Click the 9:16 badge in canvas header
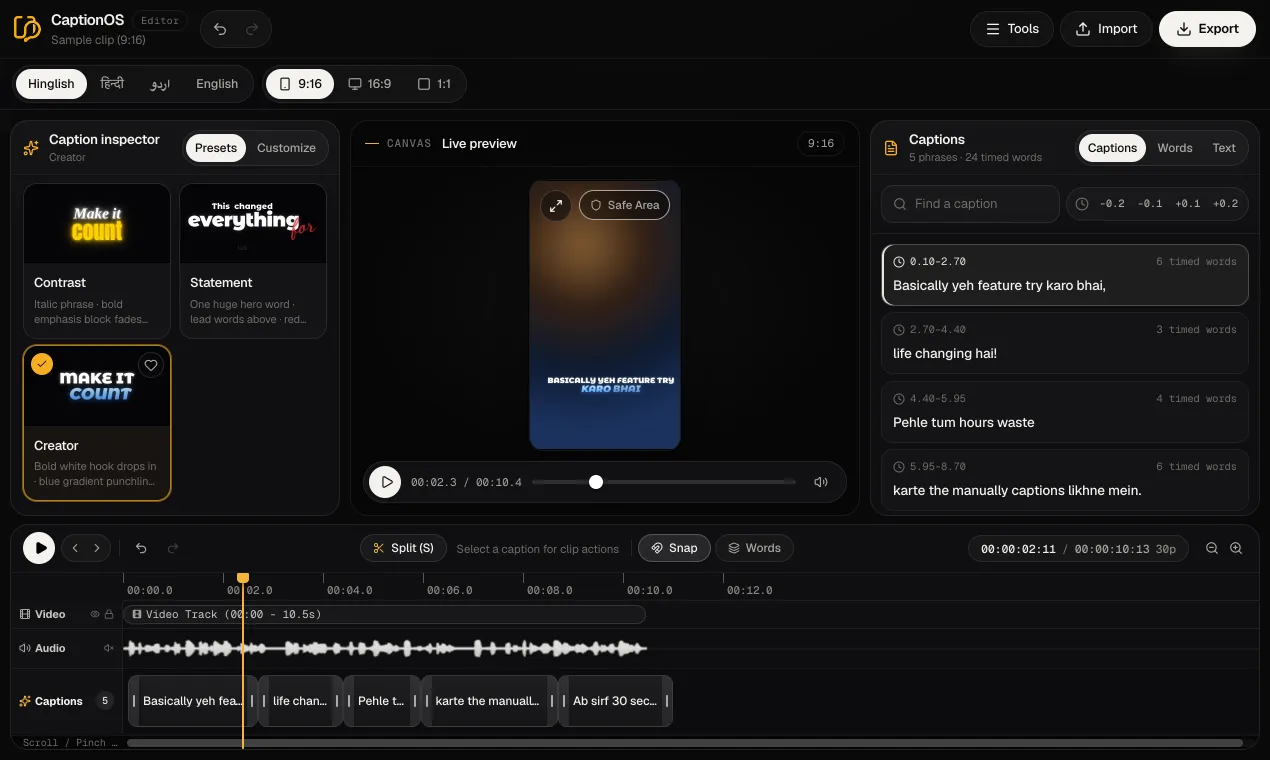This screenshot has height=760, width=1270. [821, 144]
